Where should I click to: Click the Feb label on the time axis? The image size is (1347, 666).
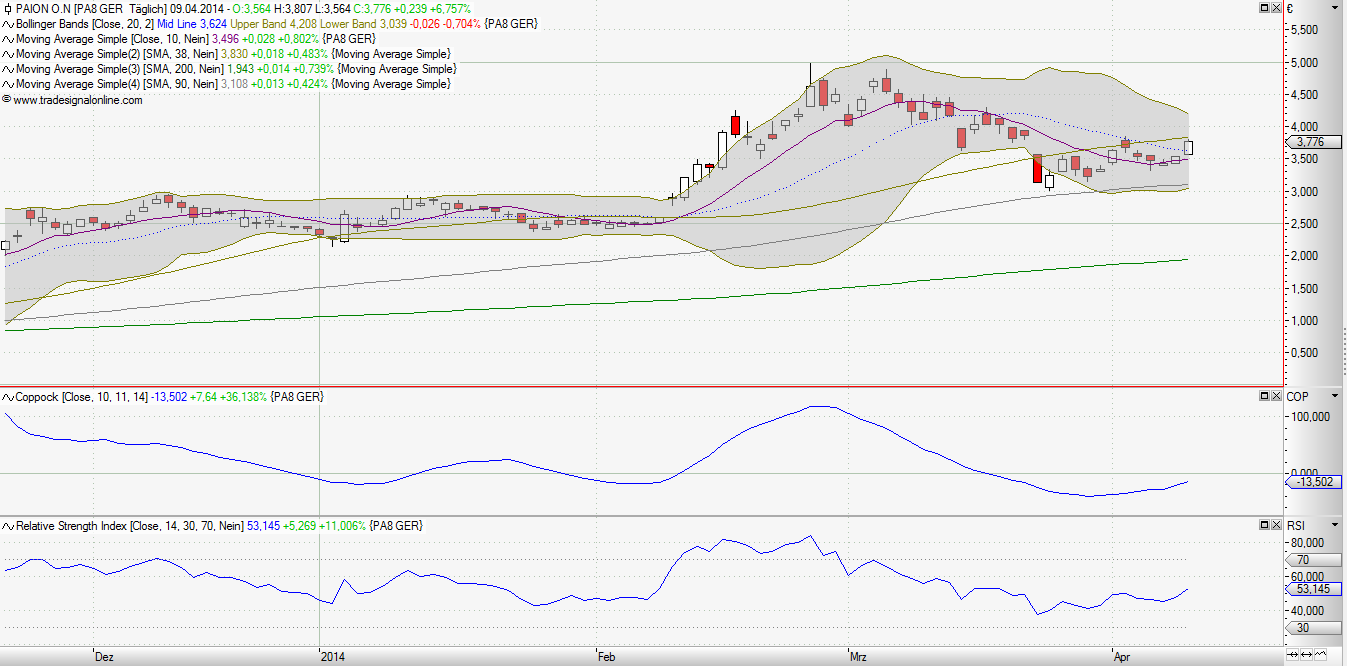606,658
